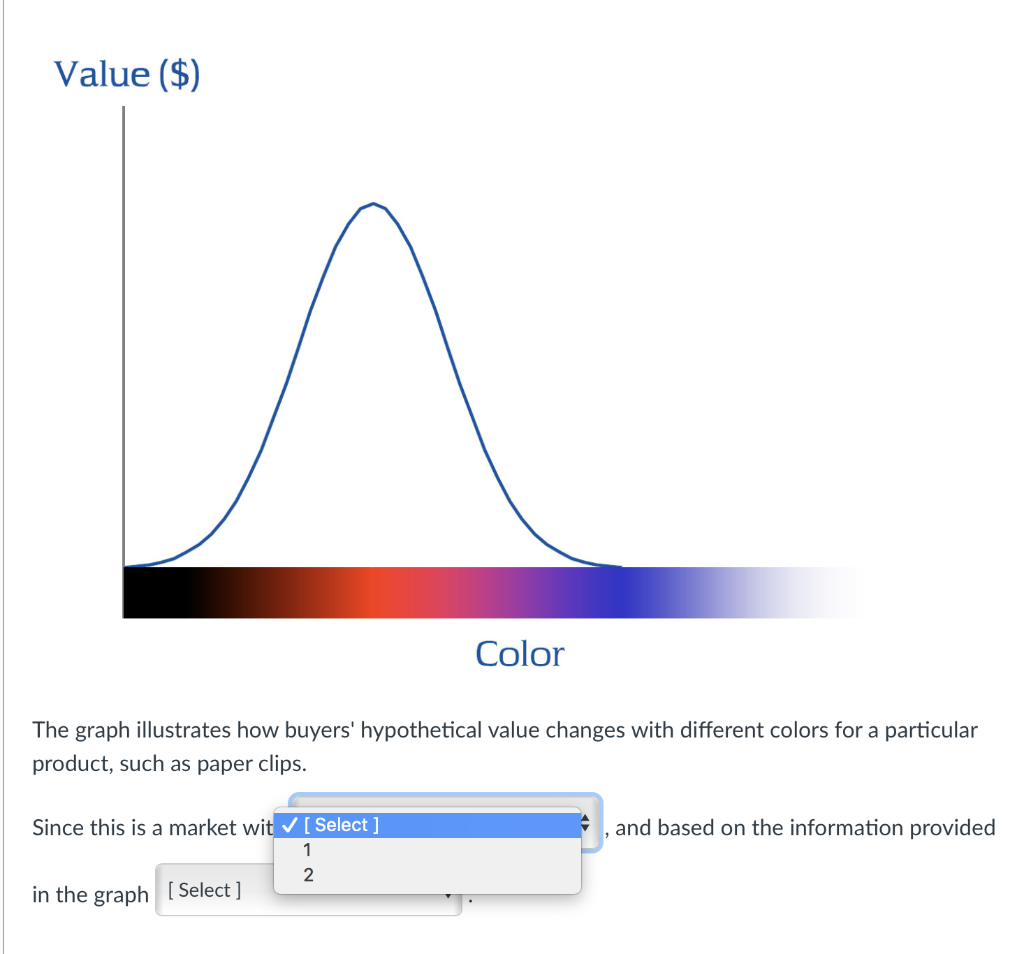
Task: Select option 1 in the open dropdown
Action: [x=307, y=850]
